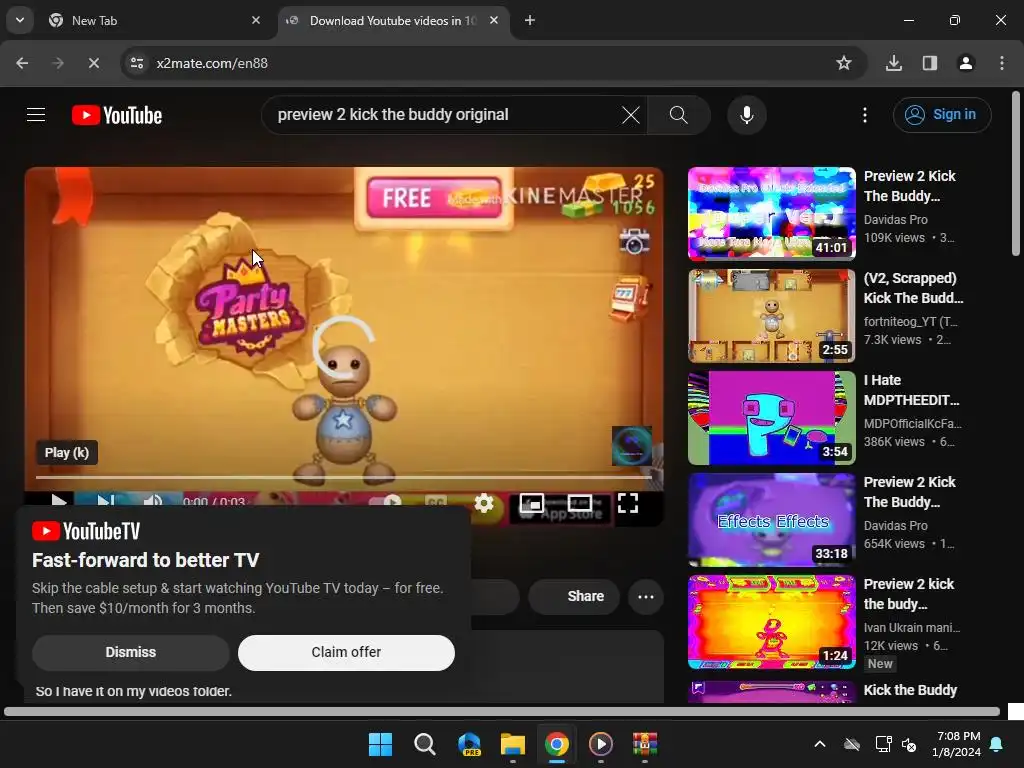Open the clock showing 7:08 PM
Screen dimensions: 1024x768
(958, 744)
